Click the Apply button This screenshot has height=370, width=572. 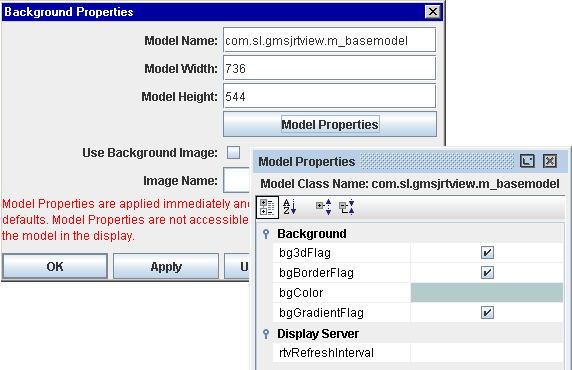point(166,266)
